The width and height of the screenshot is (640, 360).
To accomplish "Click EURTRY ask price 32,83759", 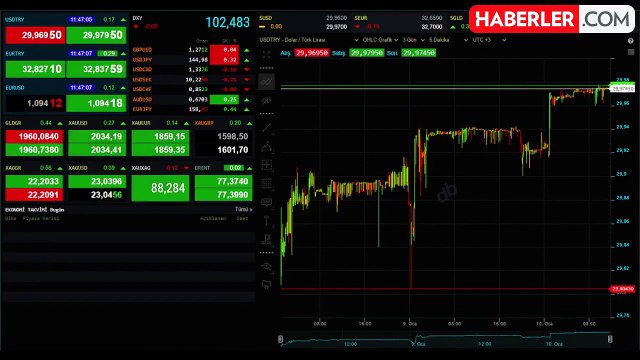I will pos(96,69).
